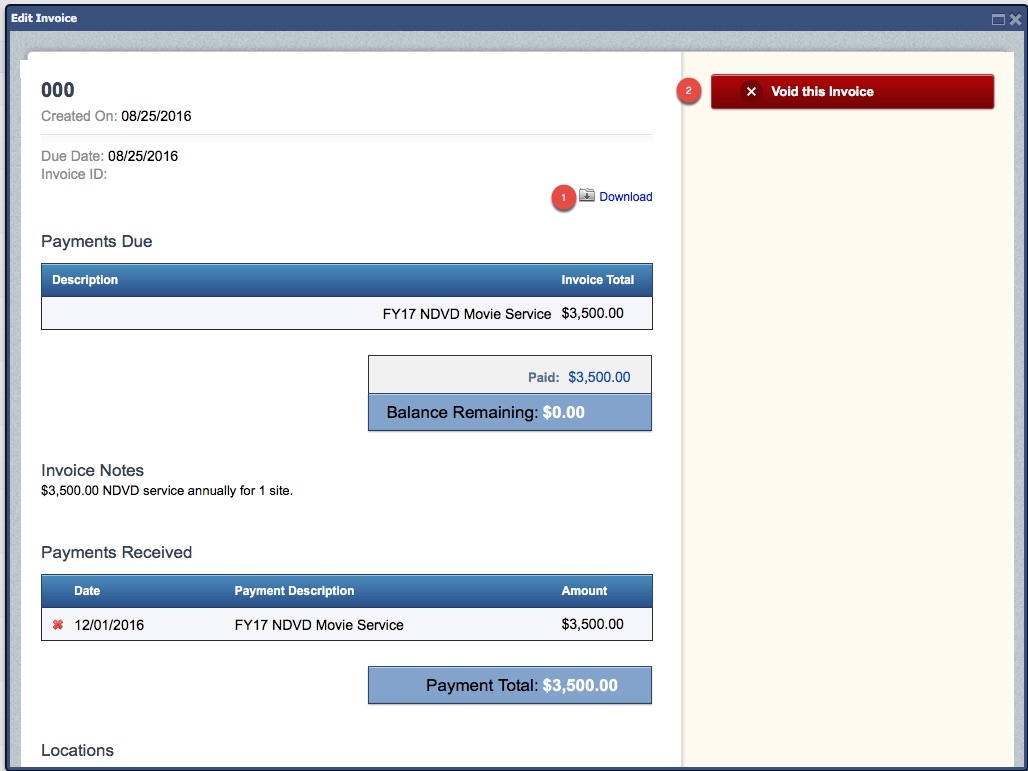Select the 12/01/2016 payment date cell
The image size is (1028, 771).
(x=109, y=625)
